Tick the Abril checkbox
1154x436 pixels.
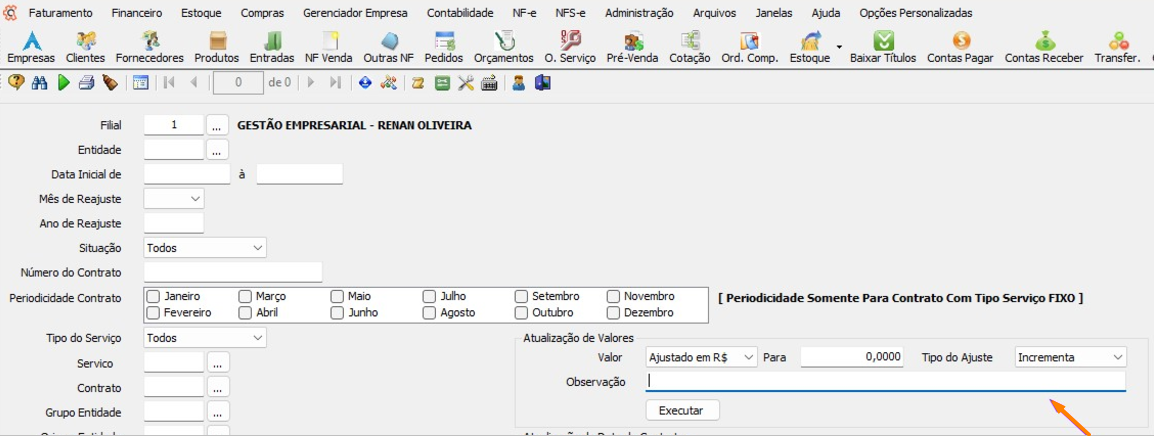tap(245, 313)
